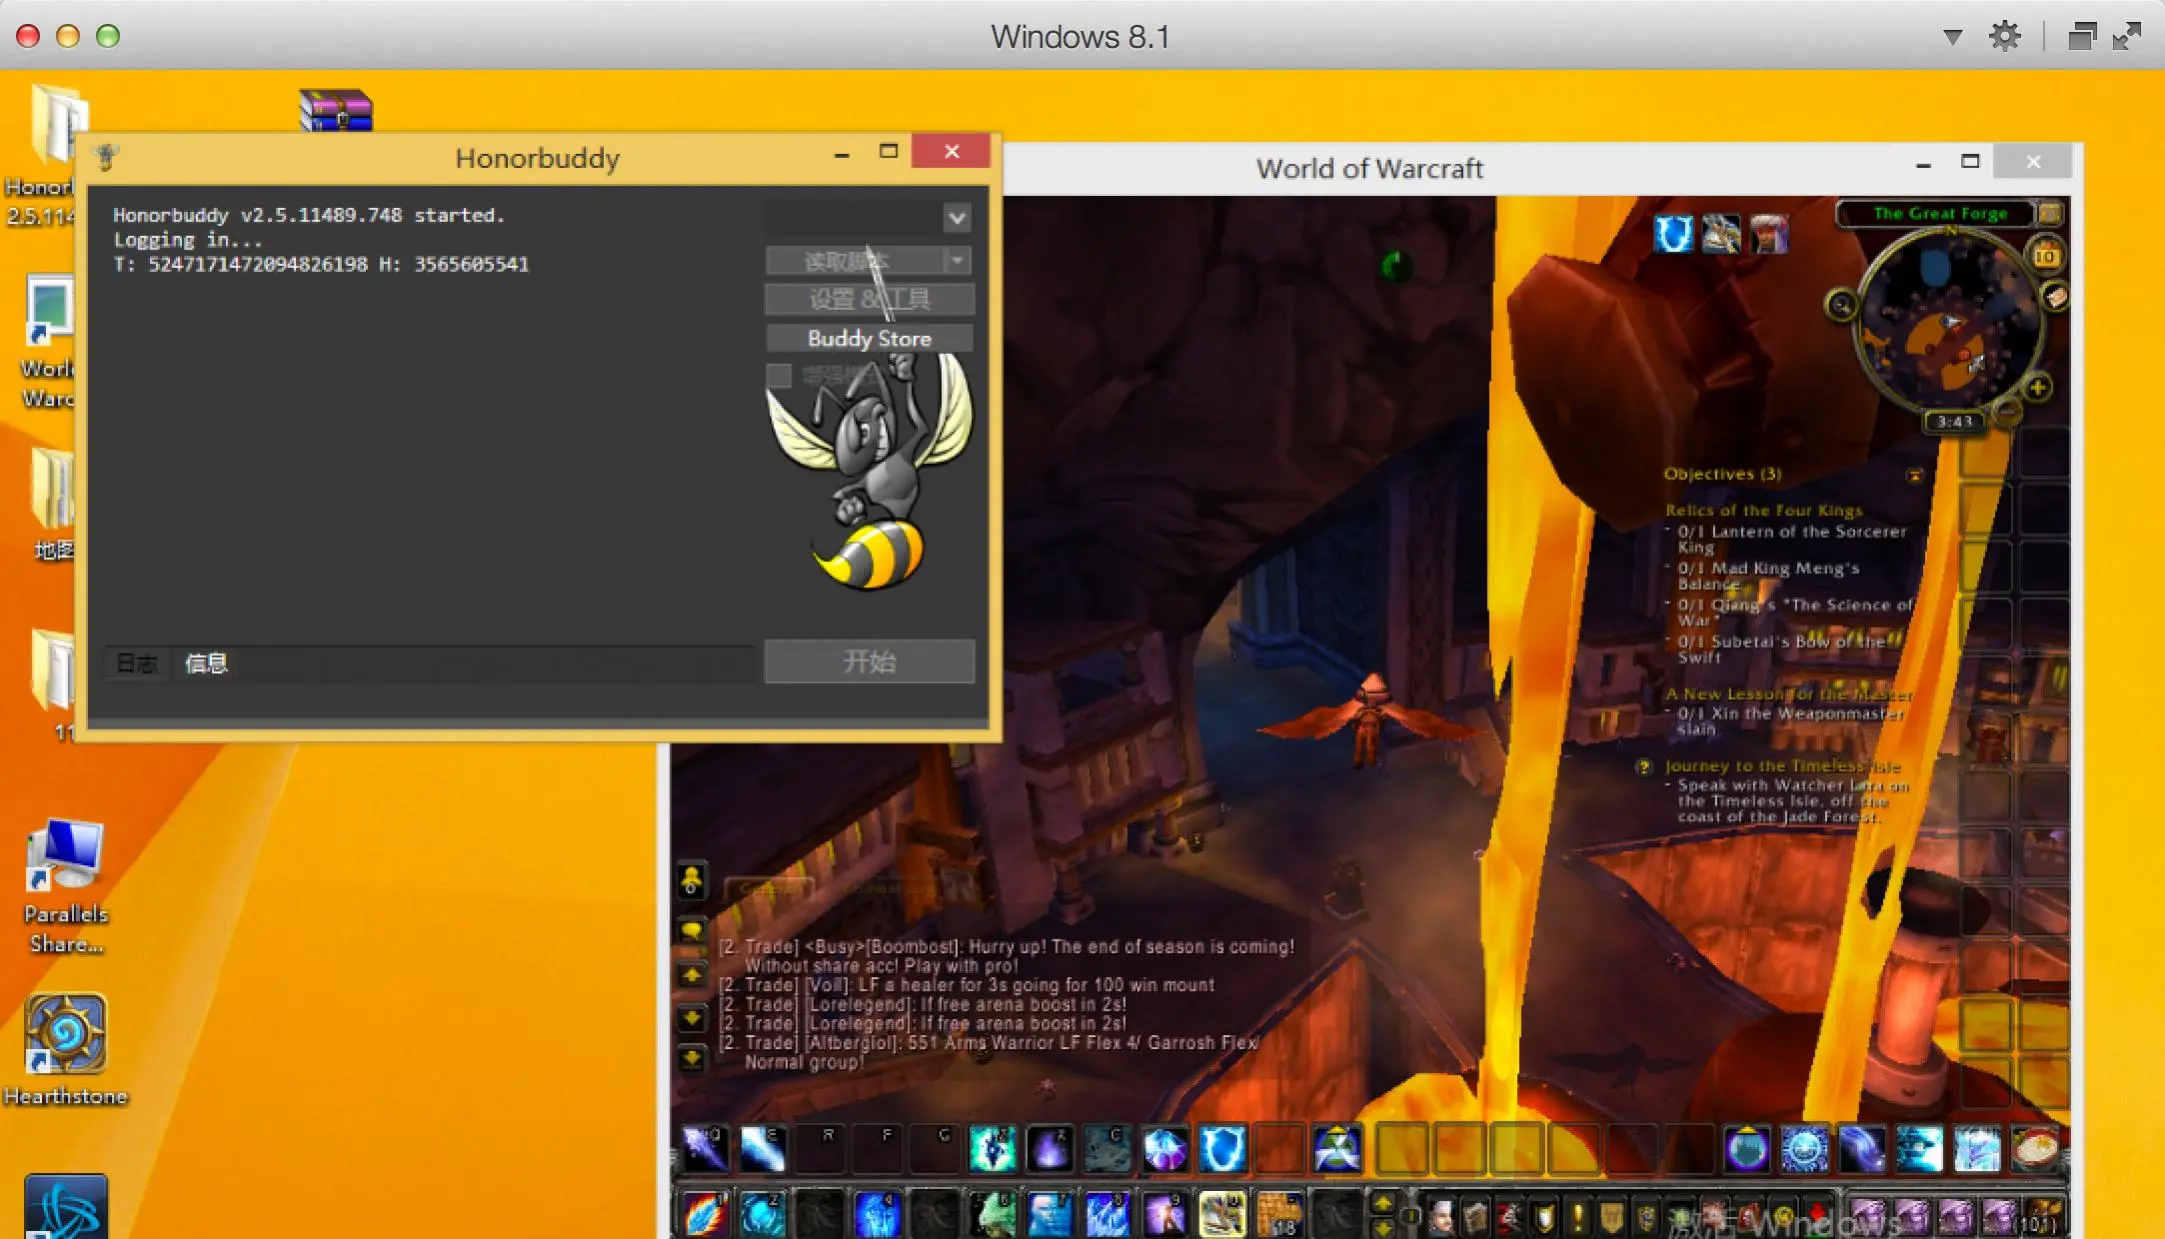Click the minimap tracking magnifier button

[1841, 305]
